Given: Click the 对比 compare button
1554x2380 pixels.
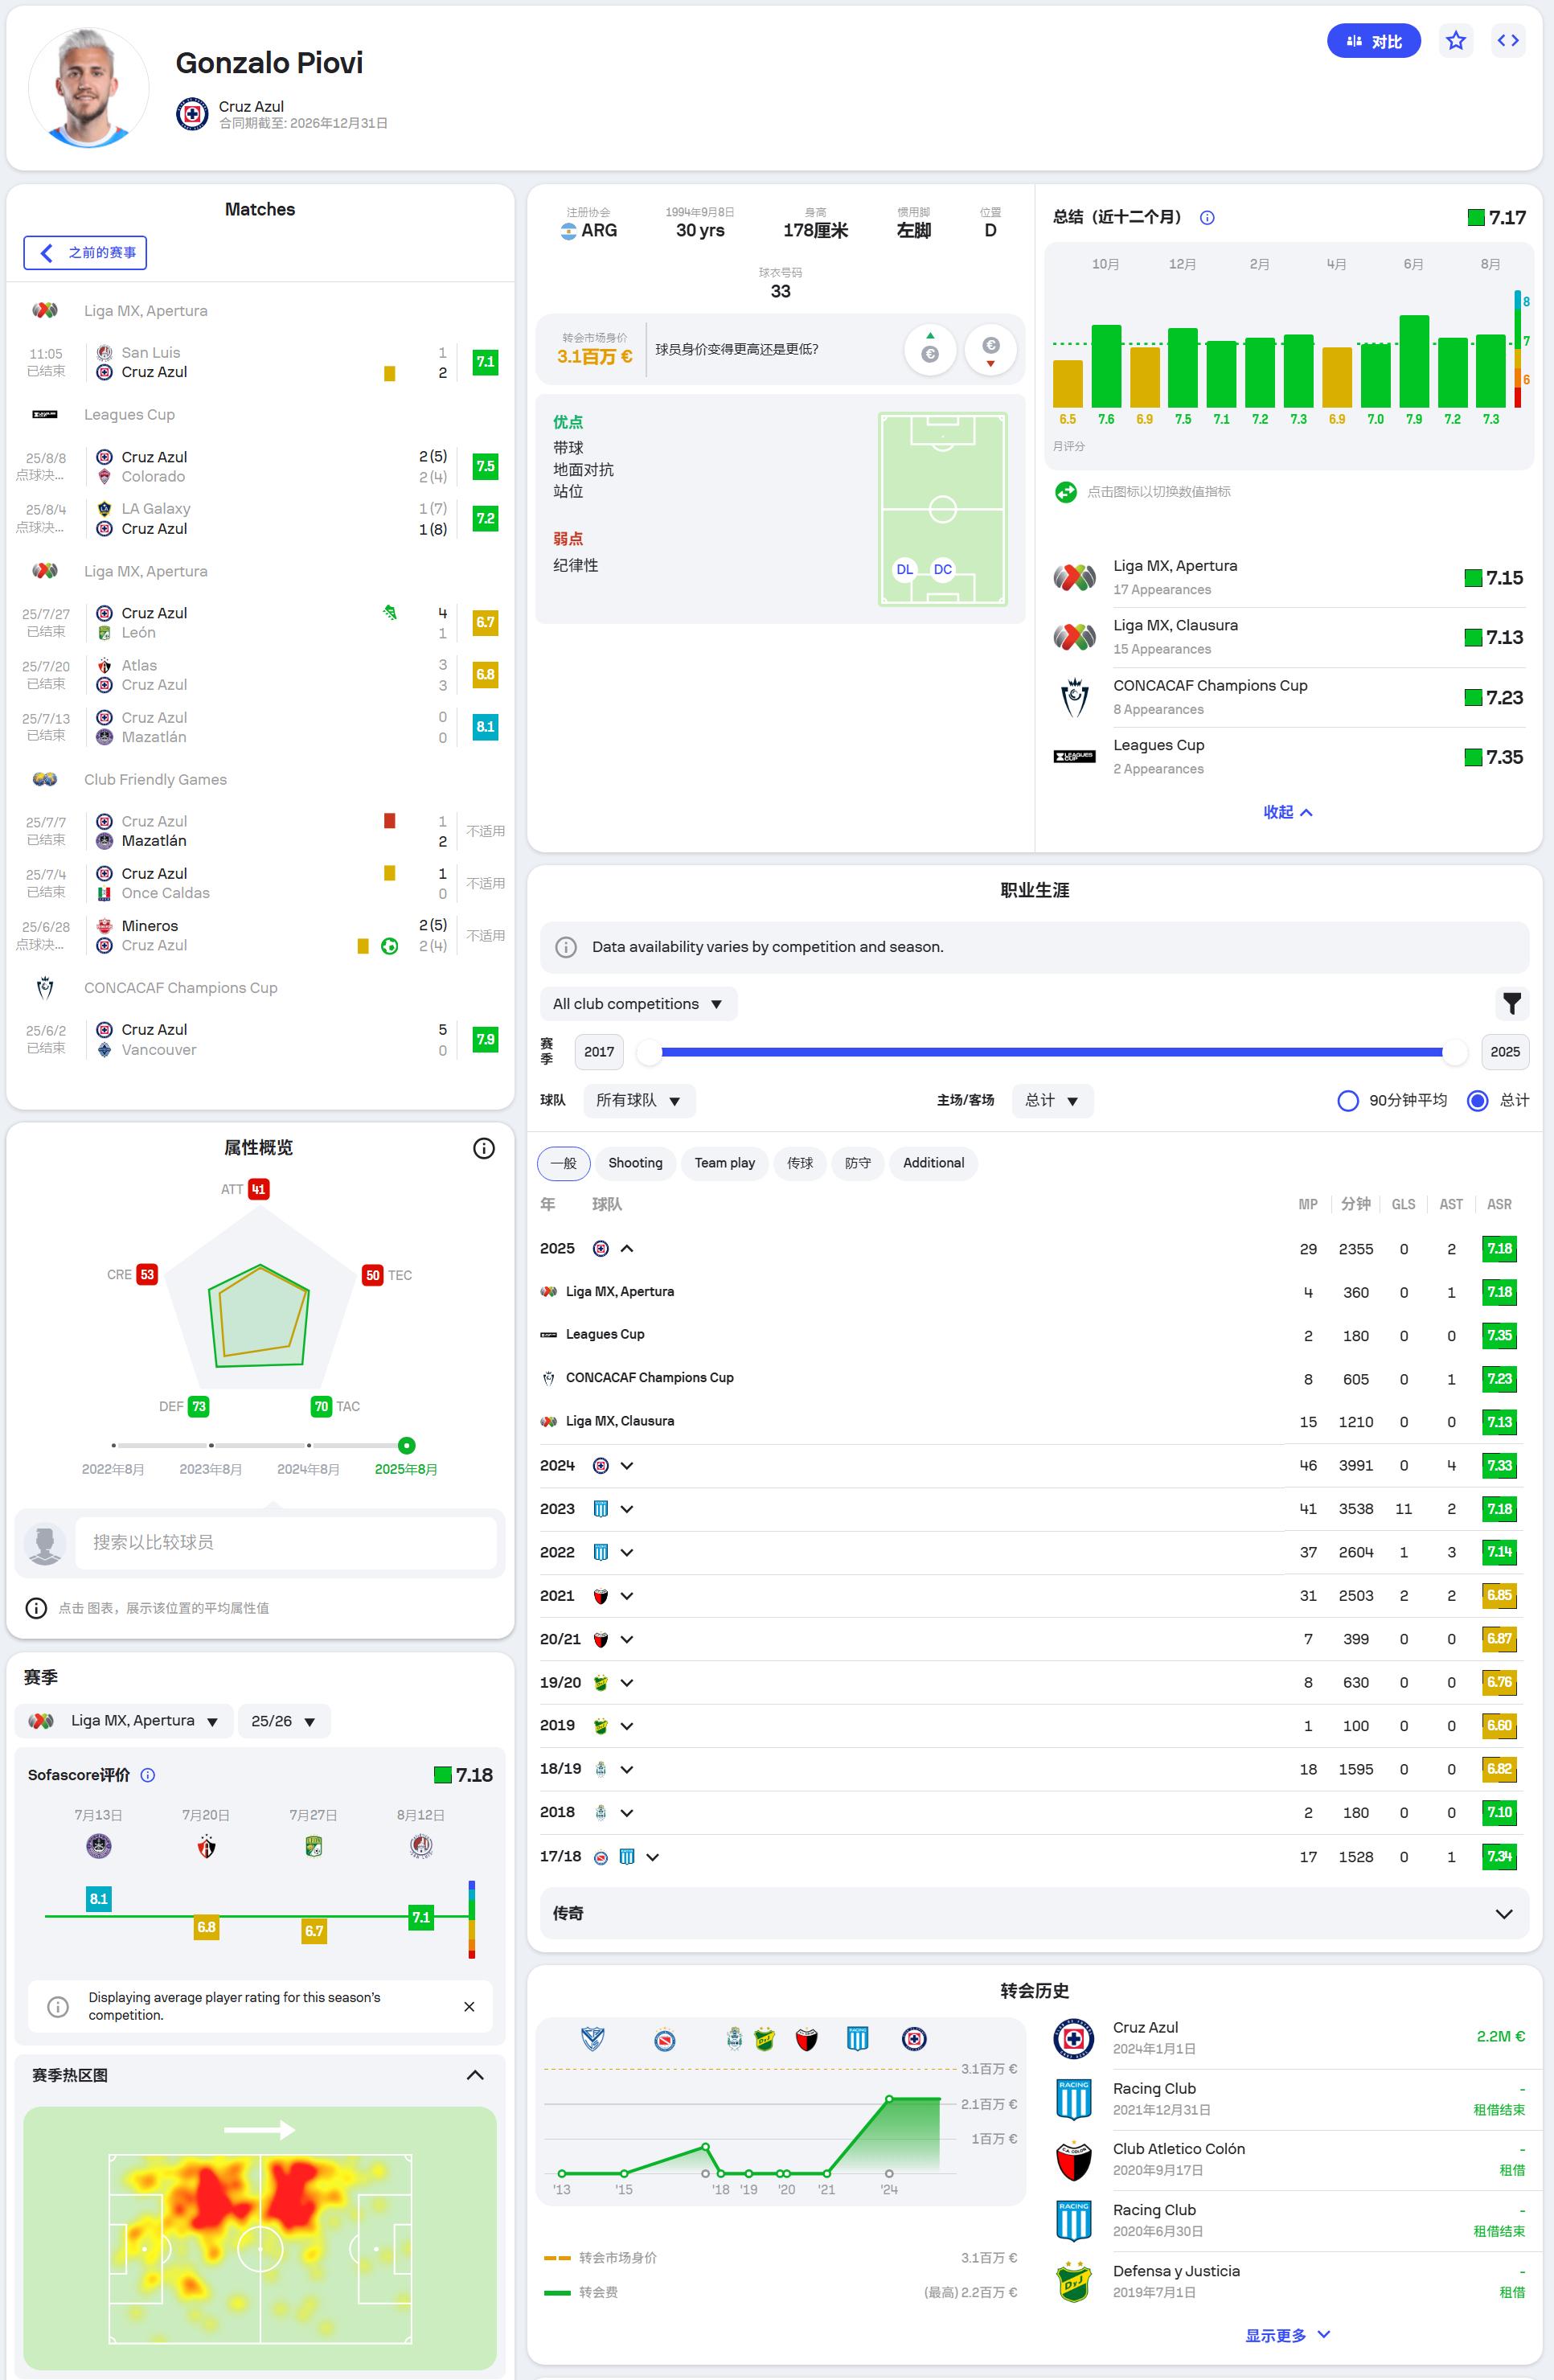Looking at the screenshot, I should (x=1373, y=41).
